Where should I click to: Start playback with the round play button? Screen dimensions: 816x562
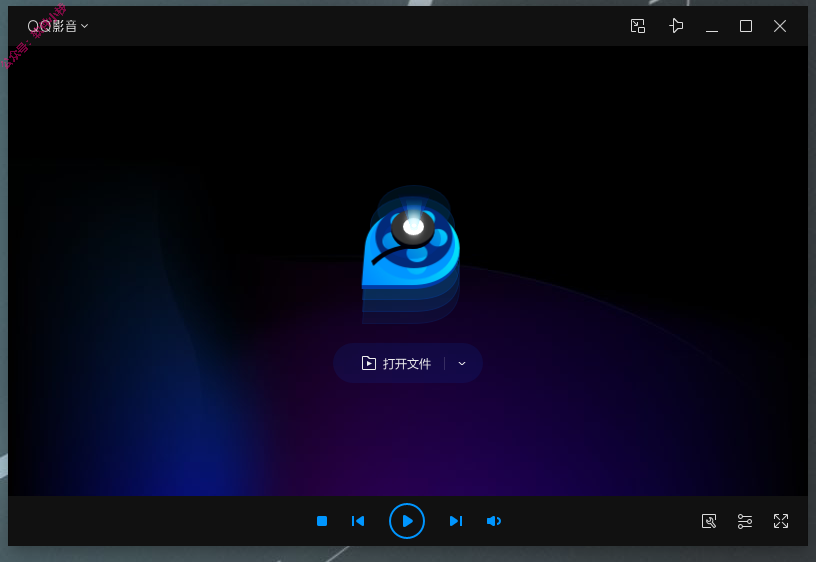pos(406,521)
